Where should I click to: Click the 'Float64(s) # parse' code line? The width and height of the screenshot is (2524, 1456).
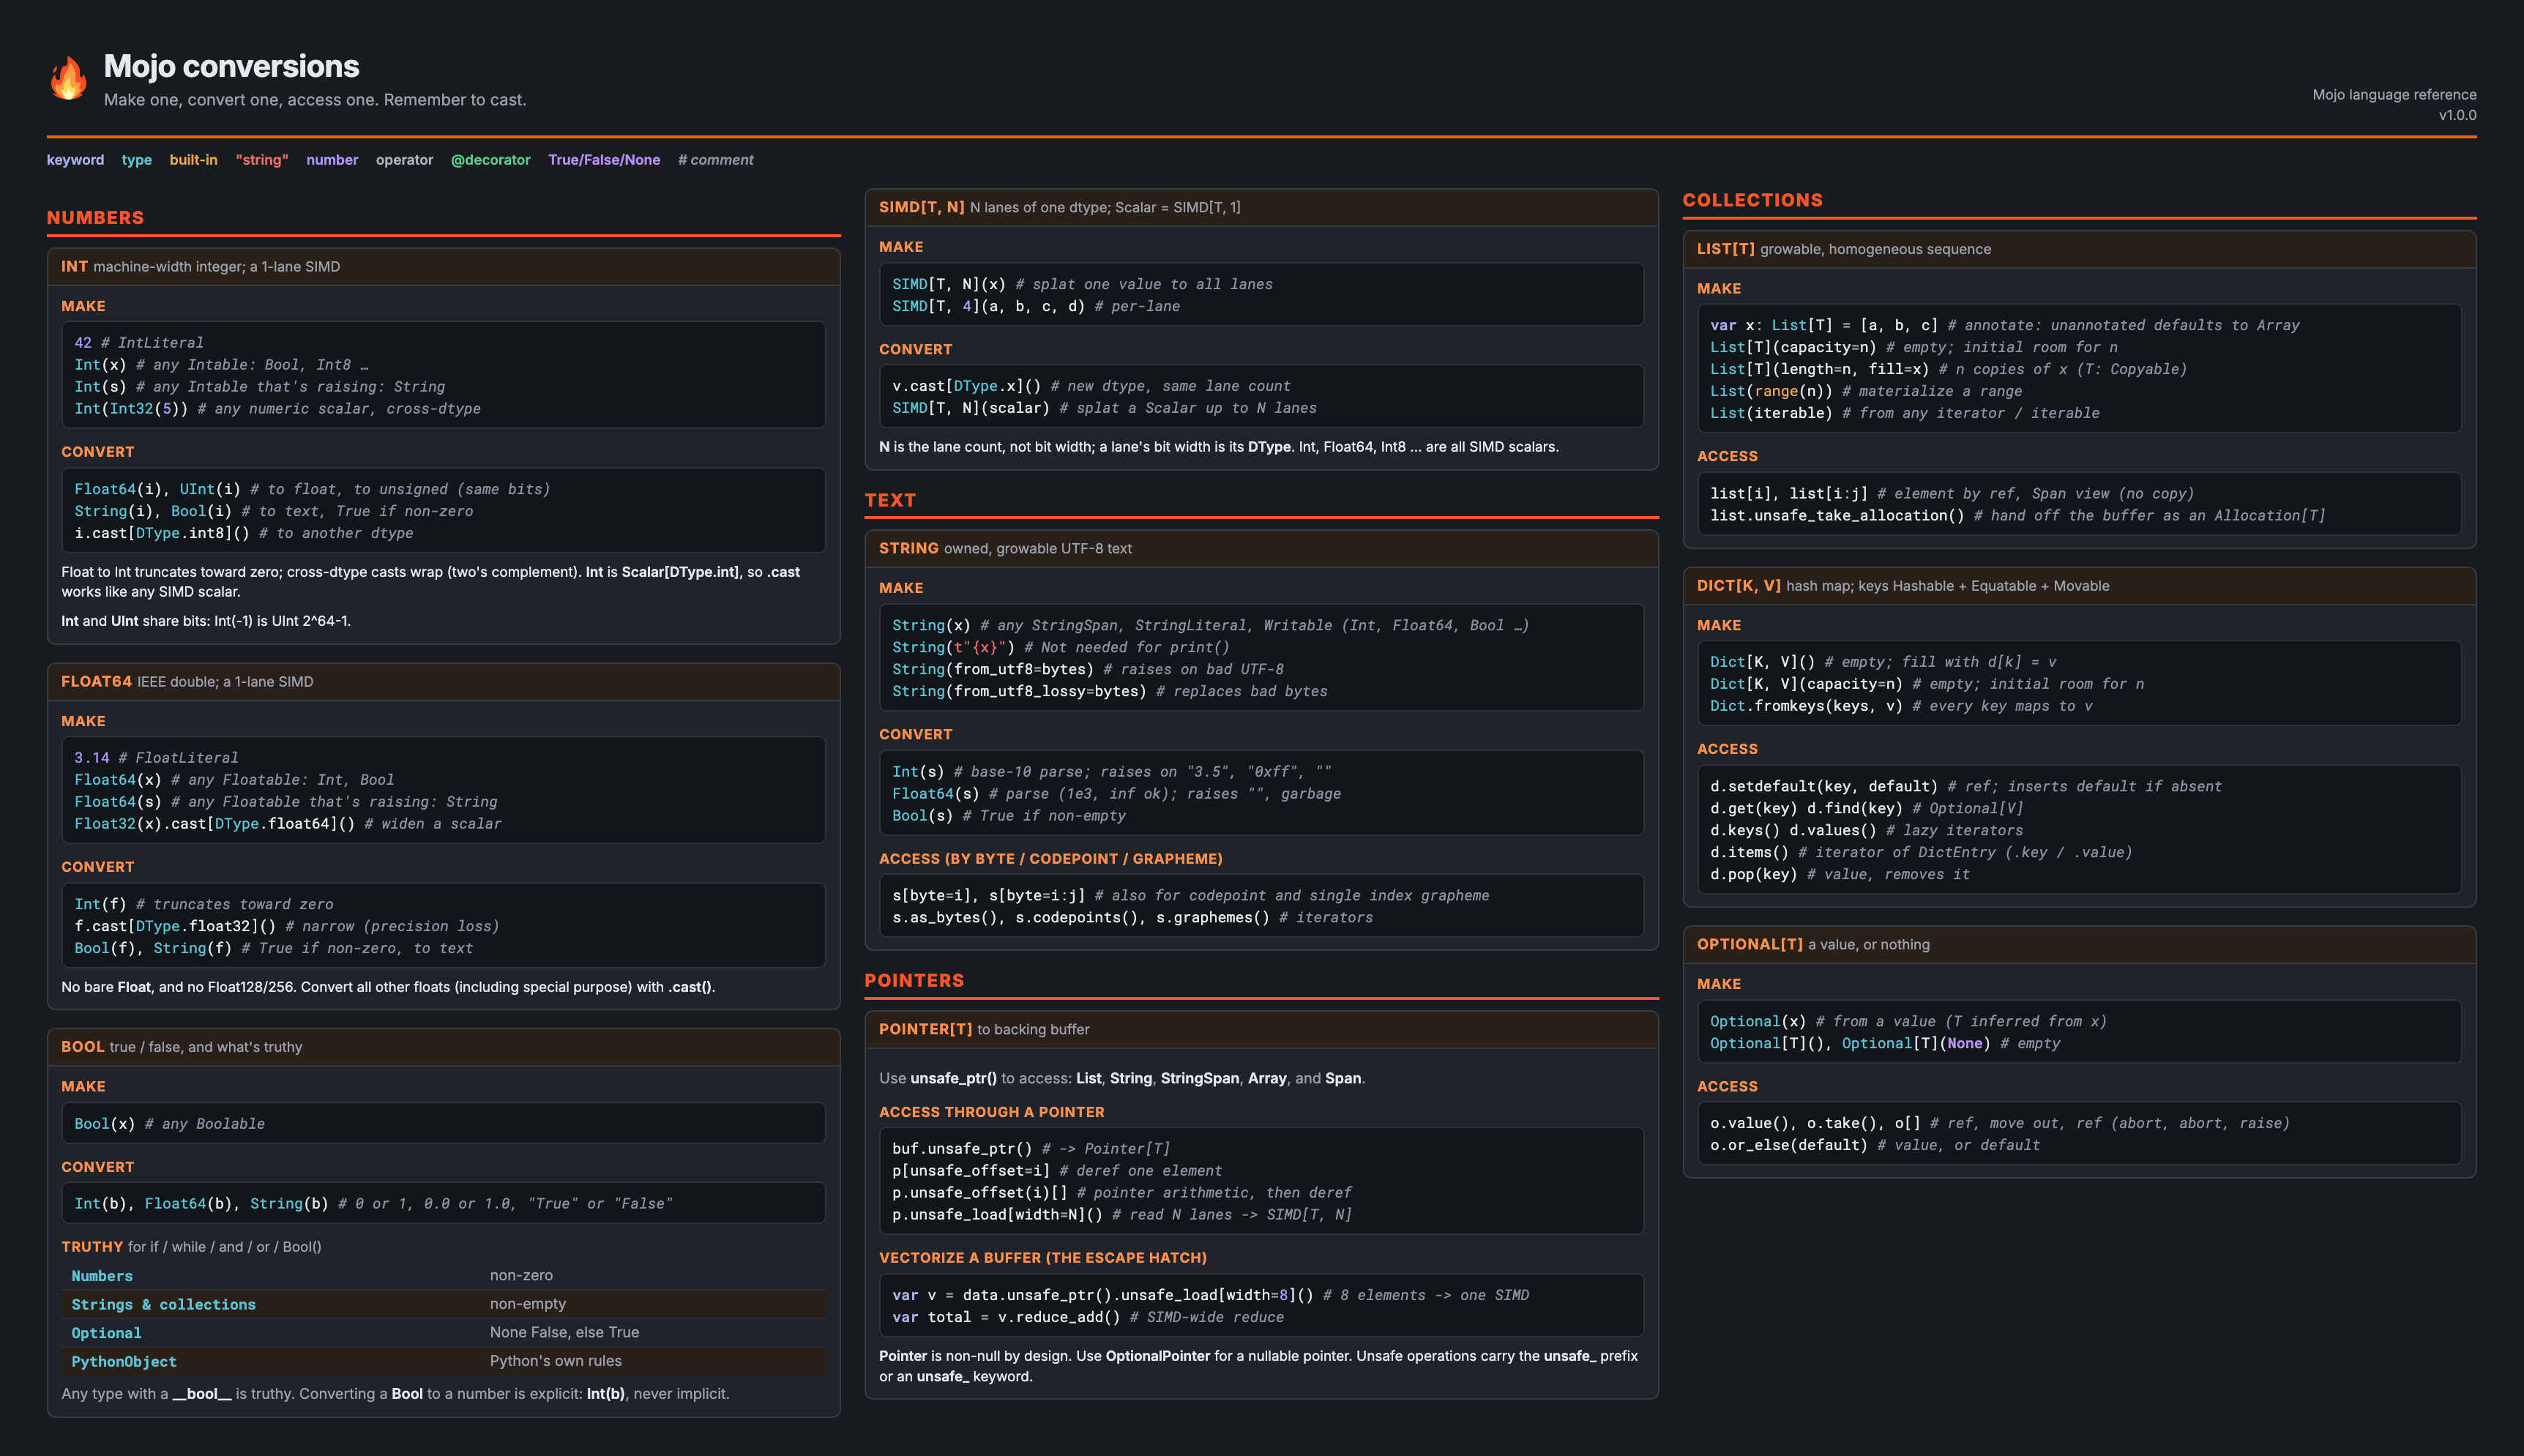1116,794
